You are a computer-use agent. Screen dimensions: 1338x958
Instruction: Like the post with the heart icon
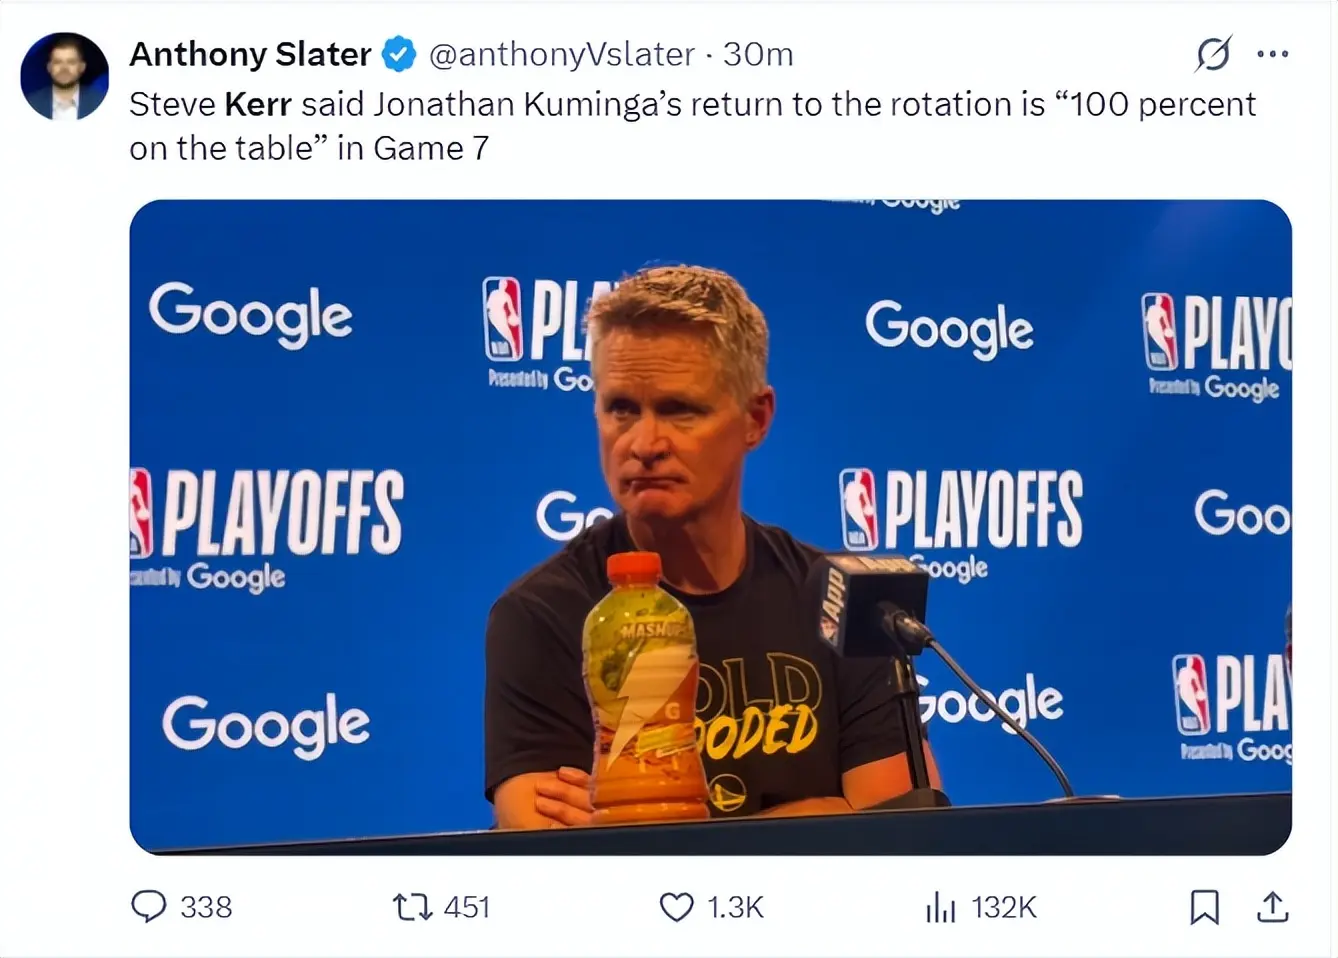pyautogui.click(x=676, y=907)
